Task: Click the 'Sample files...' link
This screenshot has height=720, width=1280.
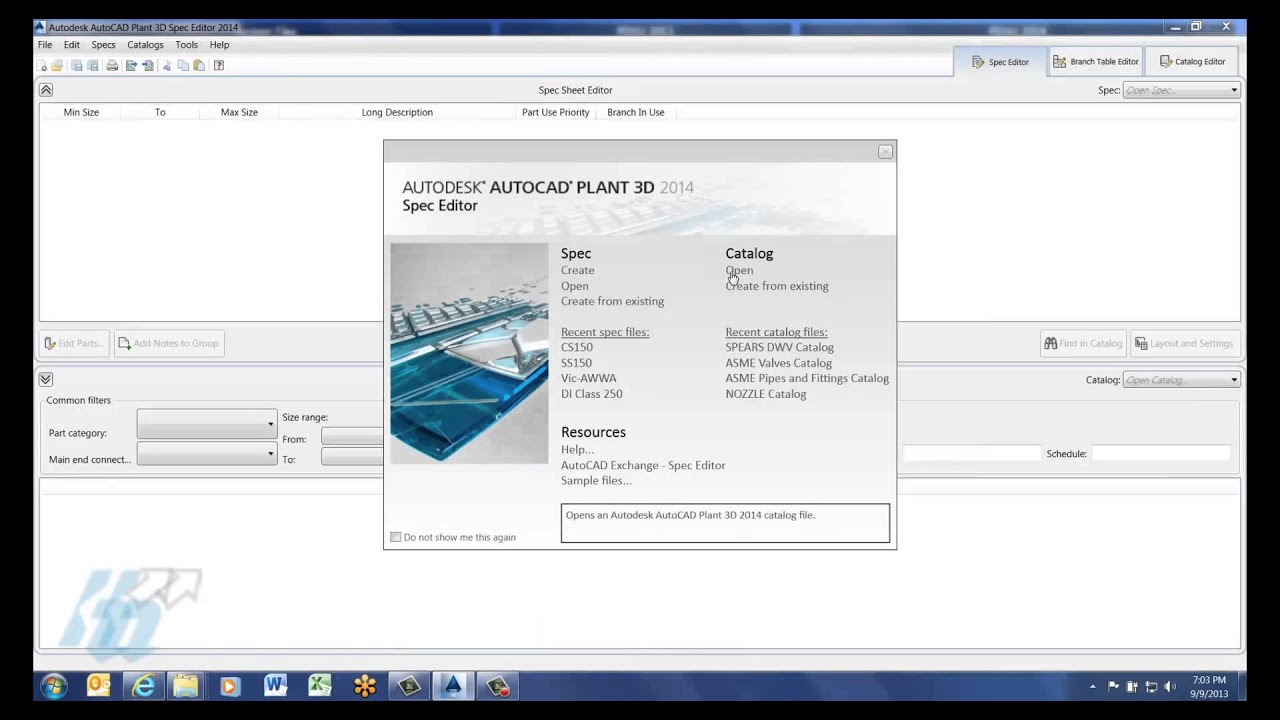Action: 596,481
